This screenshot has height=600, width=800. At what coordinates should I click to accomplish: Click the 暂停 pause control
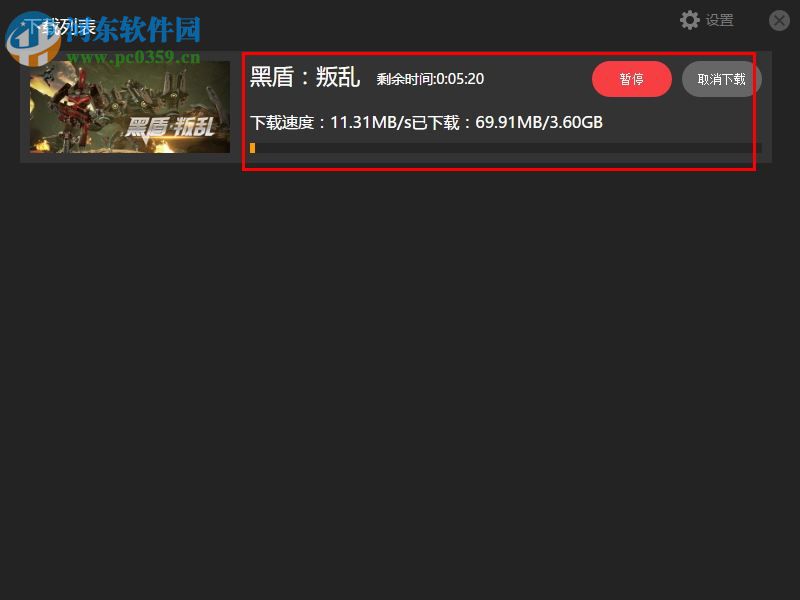click(632, 78)
